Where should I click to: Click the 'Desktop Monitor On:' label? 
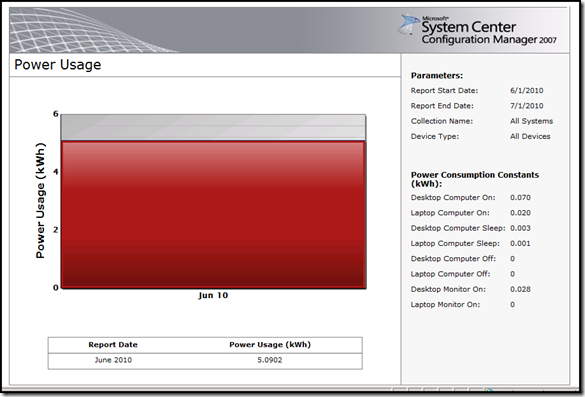coord(448,290)
